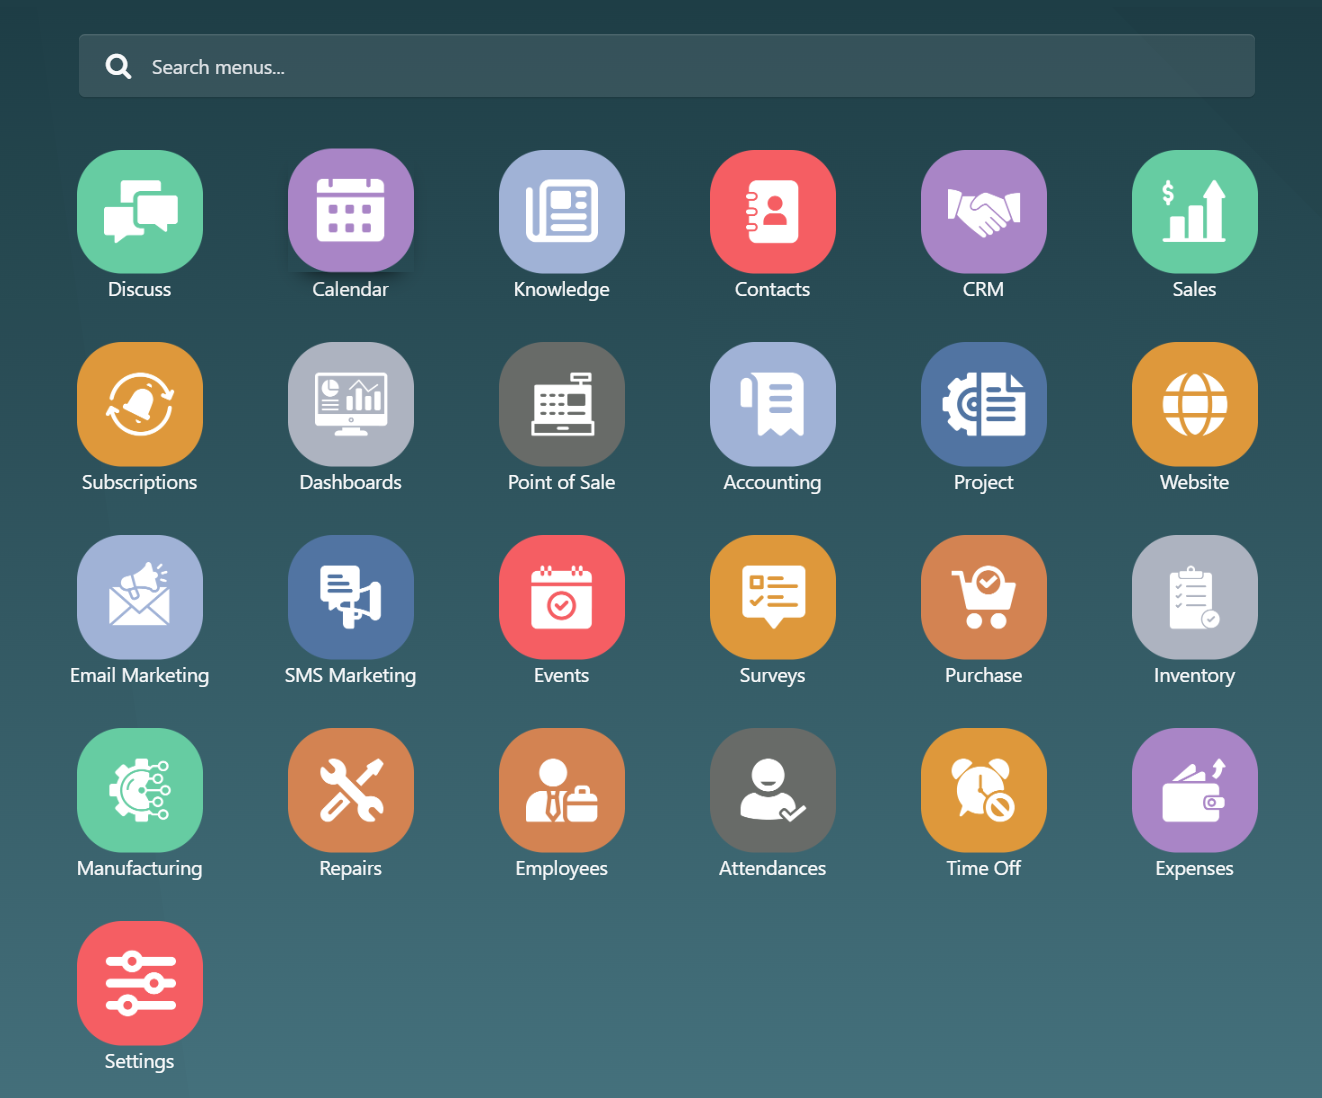Open the Settings app
Image resolution: width=1322 pixels, height=1098 pixels.
pos(140,983)
